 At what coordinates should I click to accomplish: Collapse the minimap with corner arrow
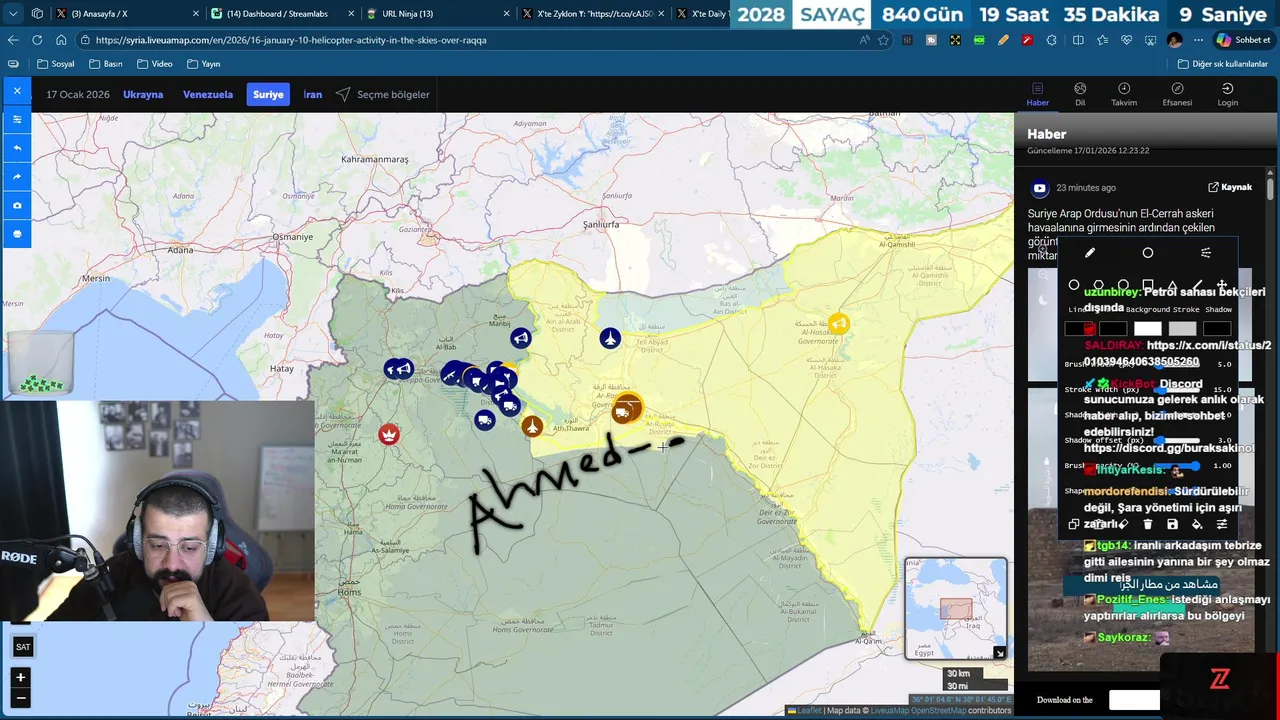click(x=999, y=653)
